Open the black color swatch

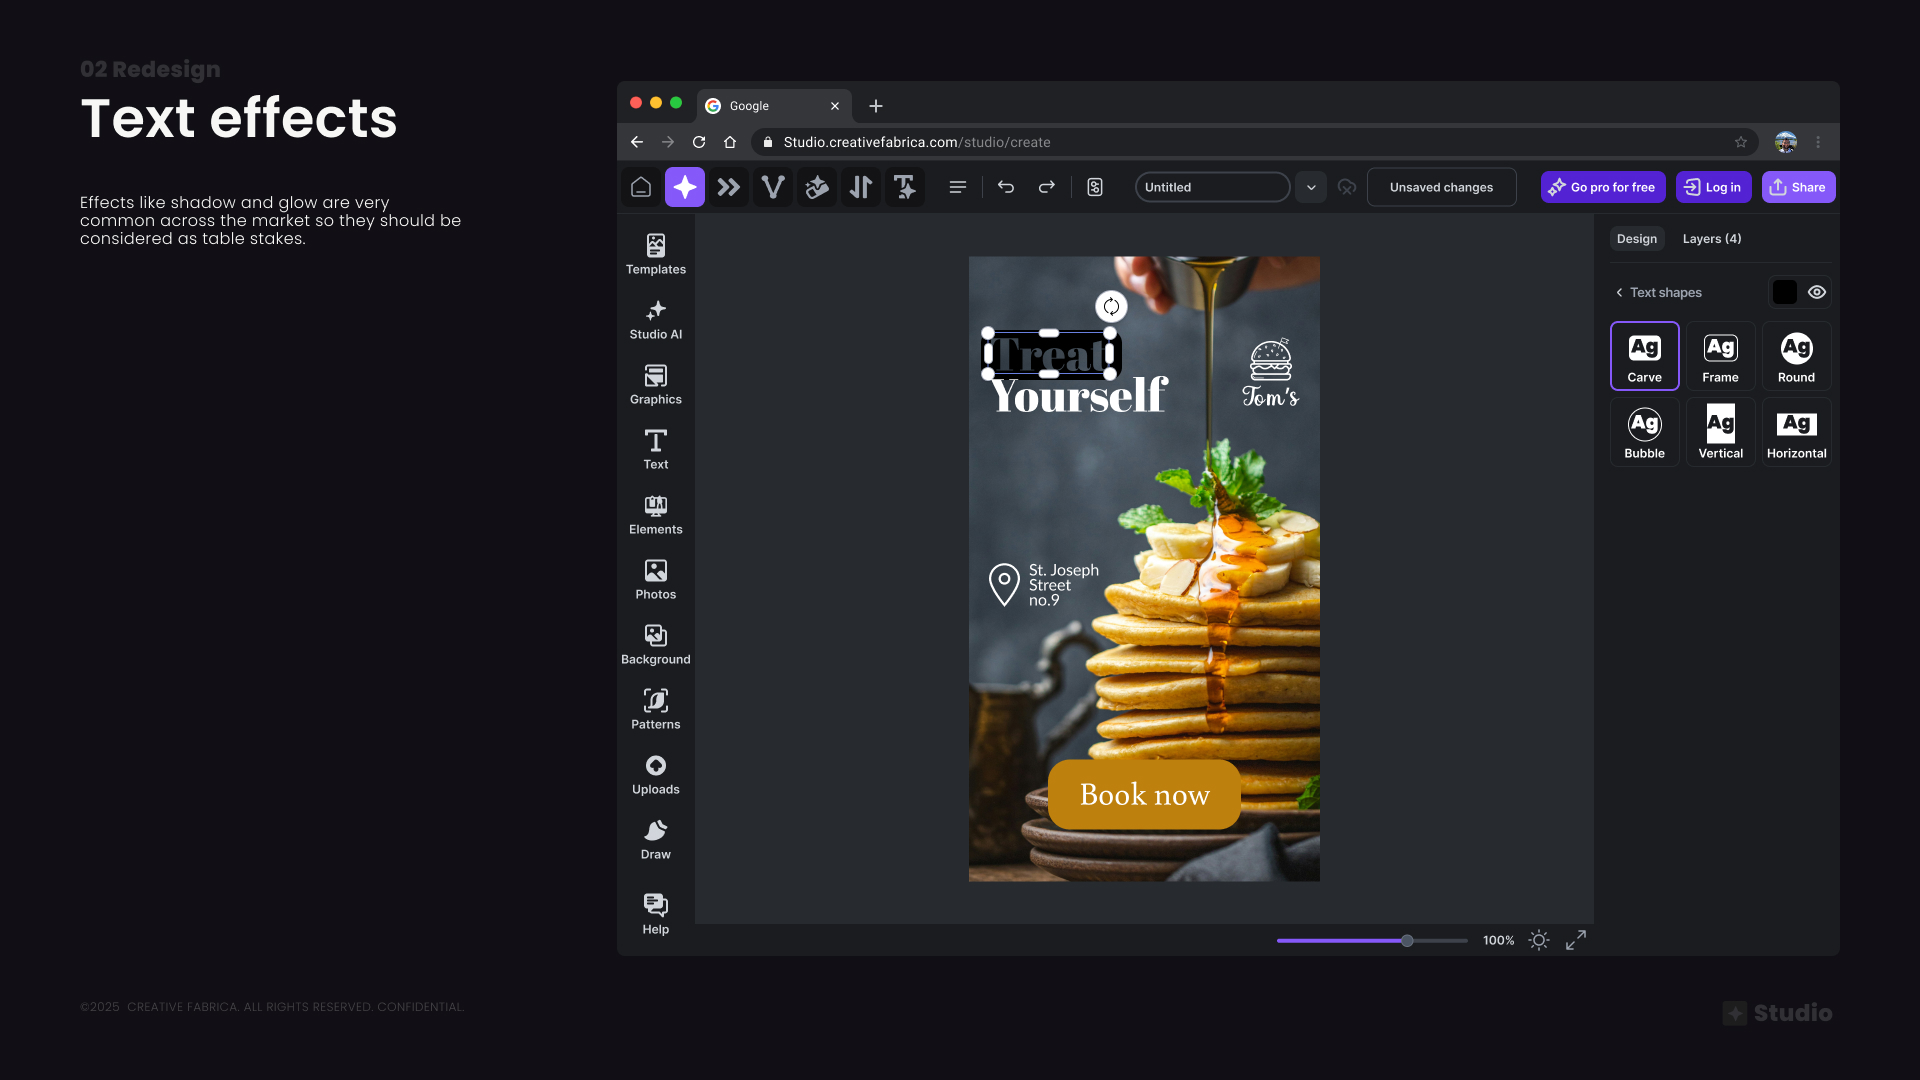click(1784, 292)
